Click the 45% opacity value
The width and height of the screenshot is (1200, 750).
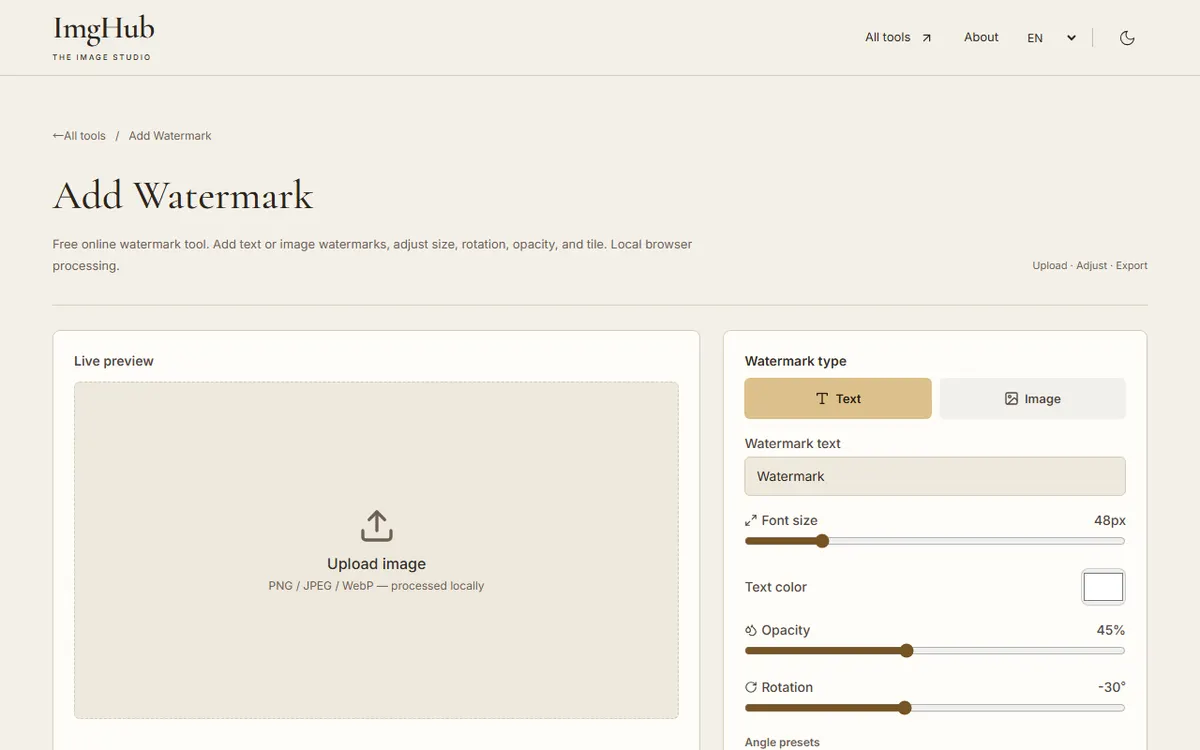(1111, 630)
